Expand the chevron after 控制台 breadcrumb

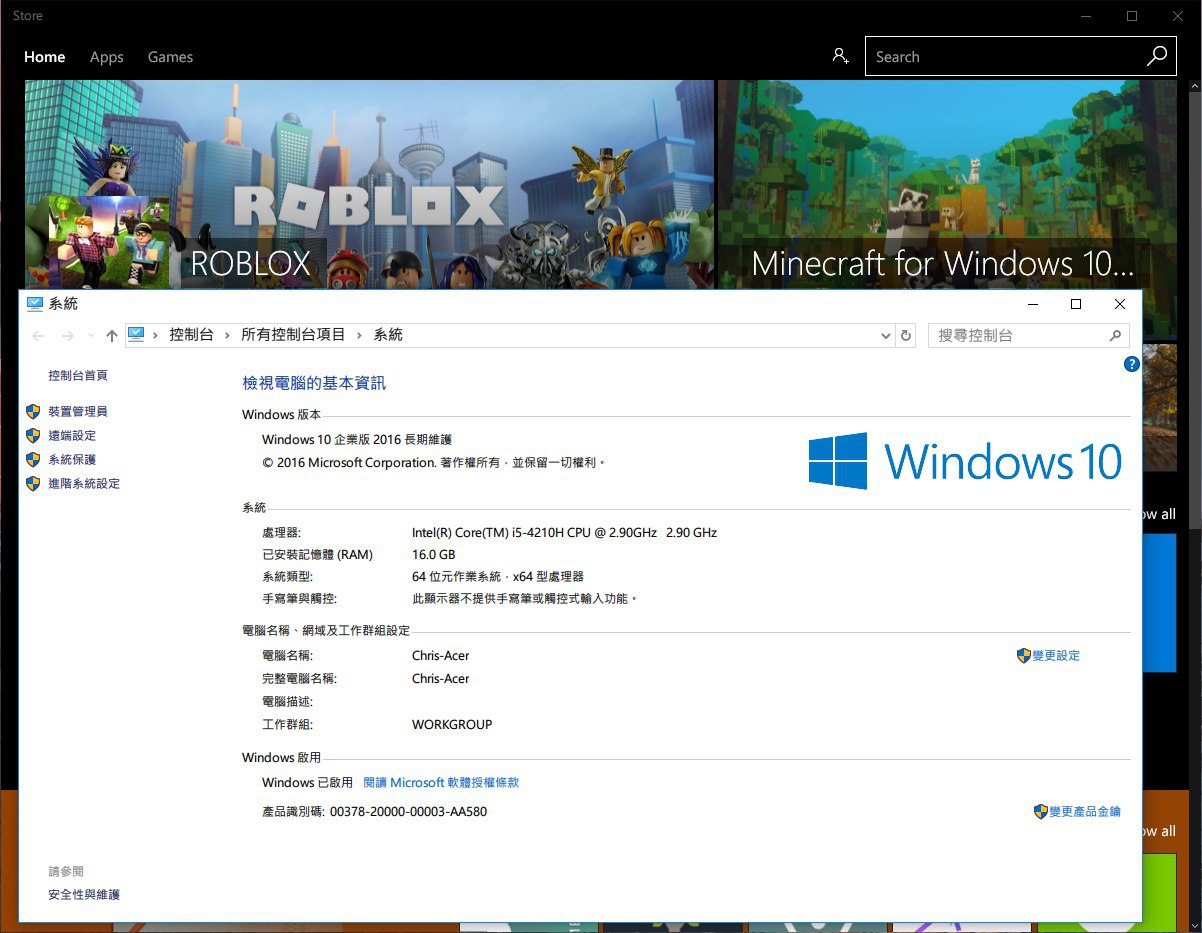[227, 335]
